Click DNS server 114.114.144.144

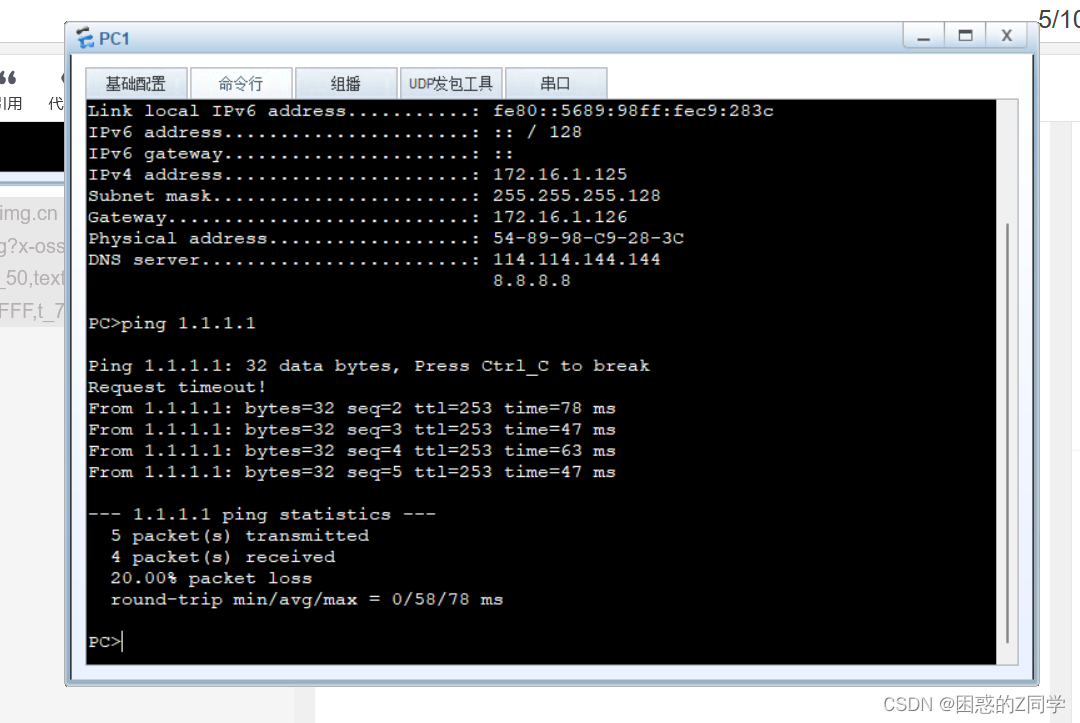tap(577, 260)
